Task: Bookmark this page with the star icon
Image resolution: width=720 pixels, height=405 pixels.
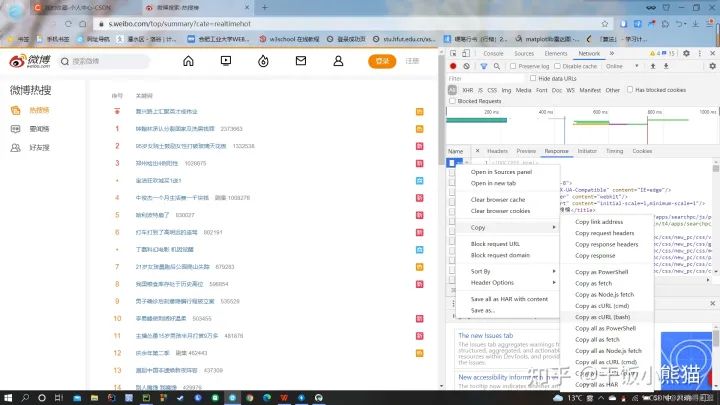Action: [x=605, y=24]
